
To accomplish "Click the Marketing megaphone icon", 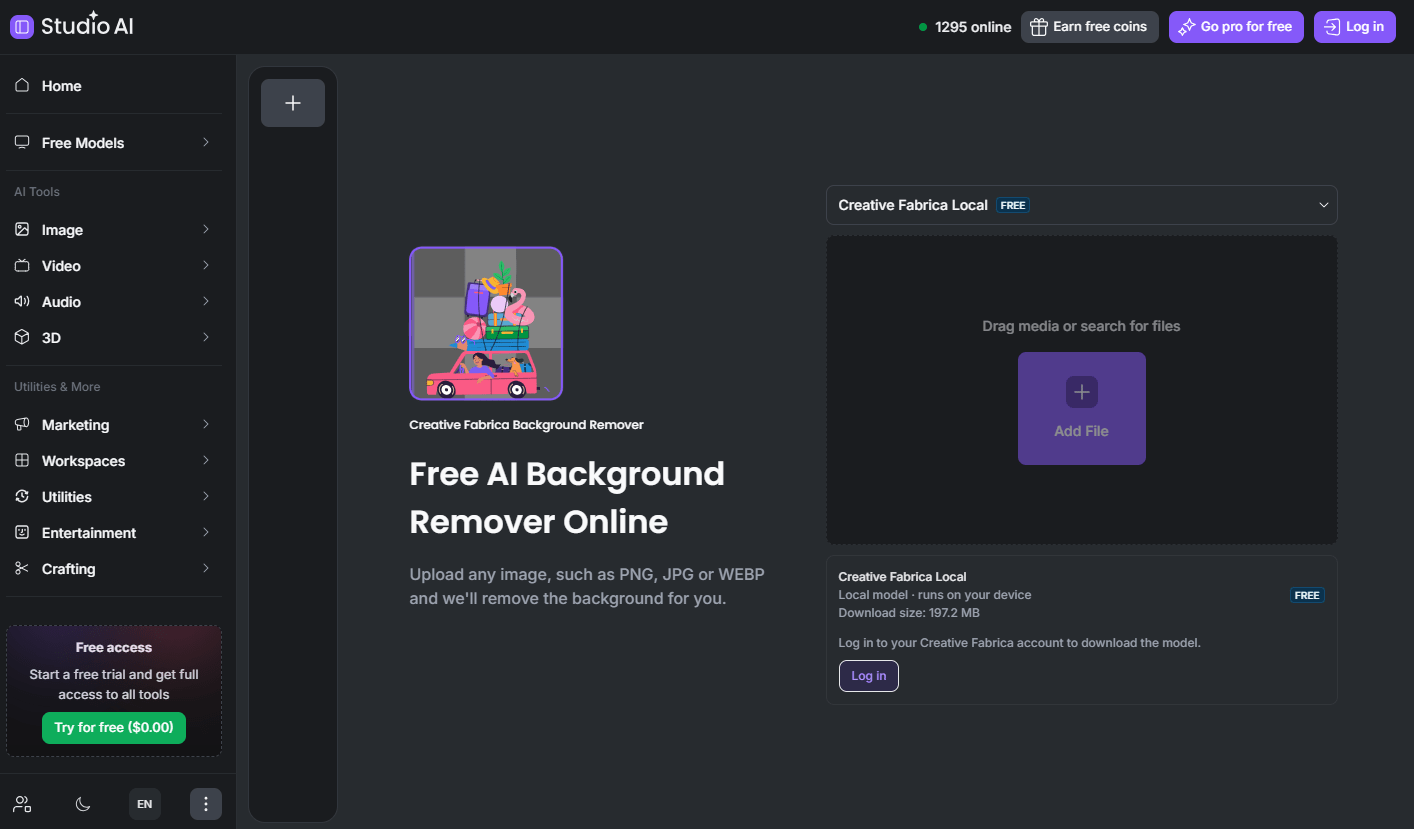I will point(22,425).
